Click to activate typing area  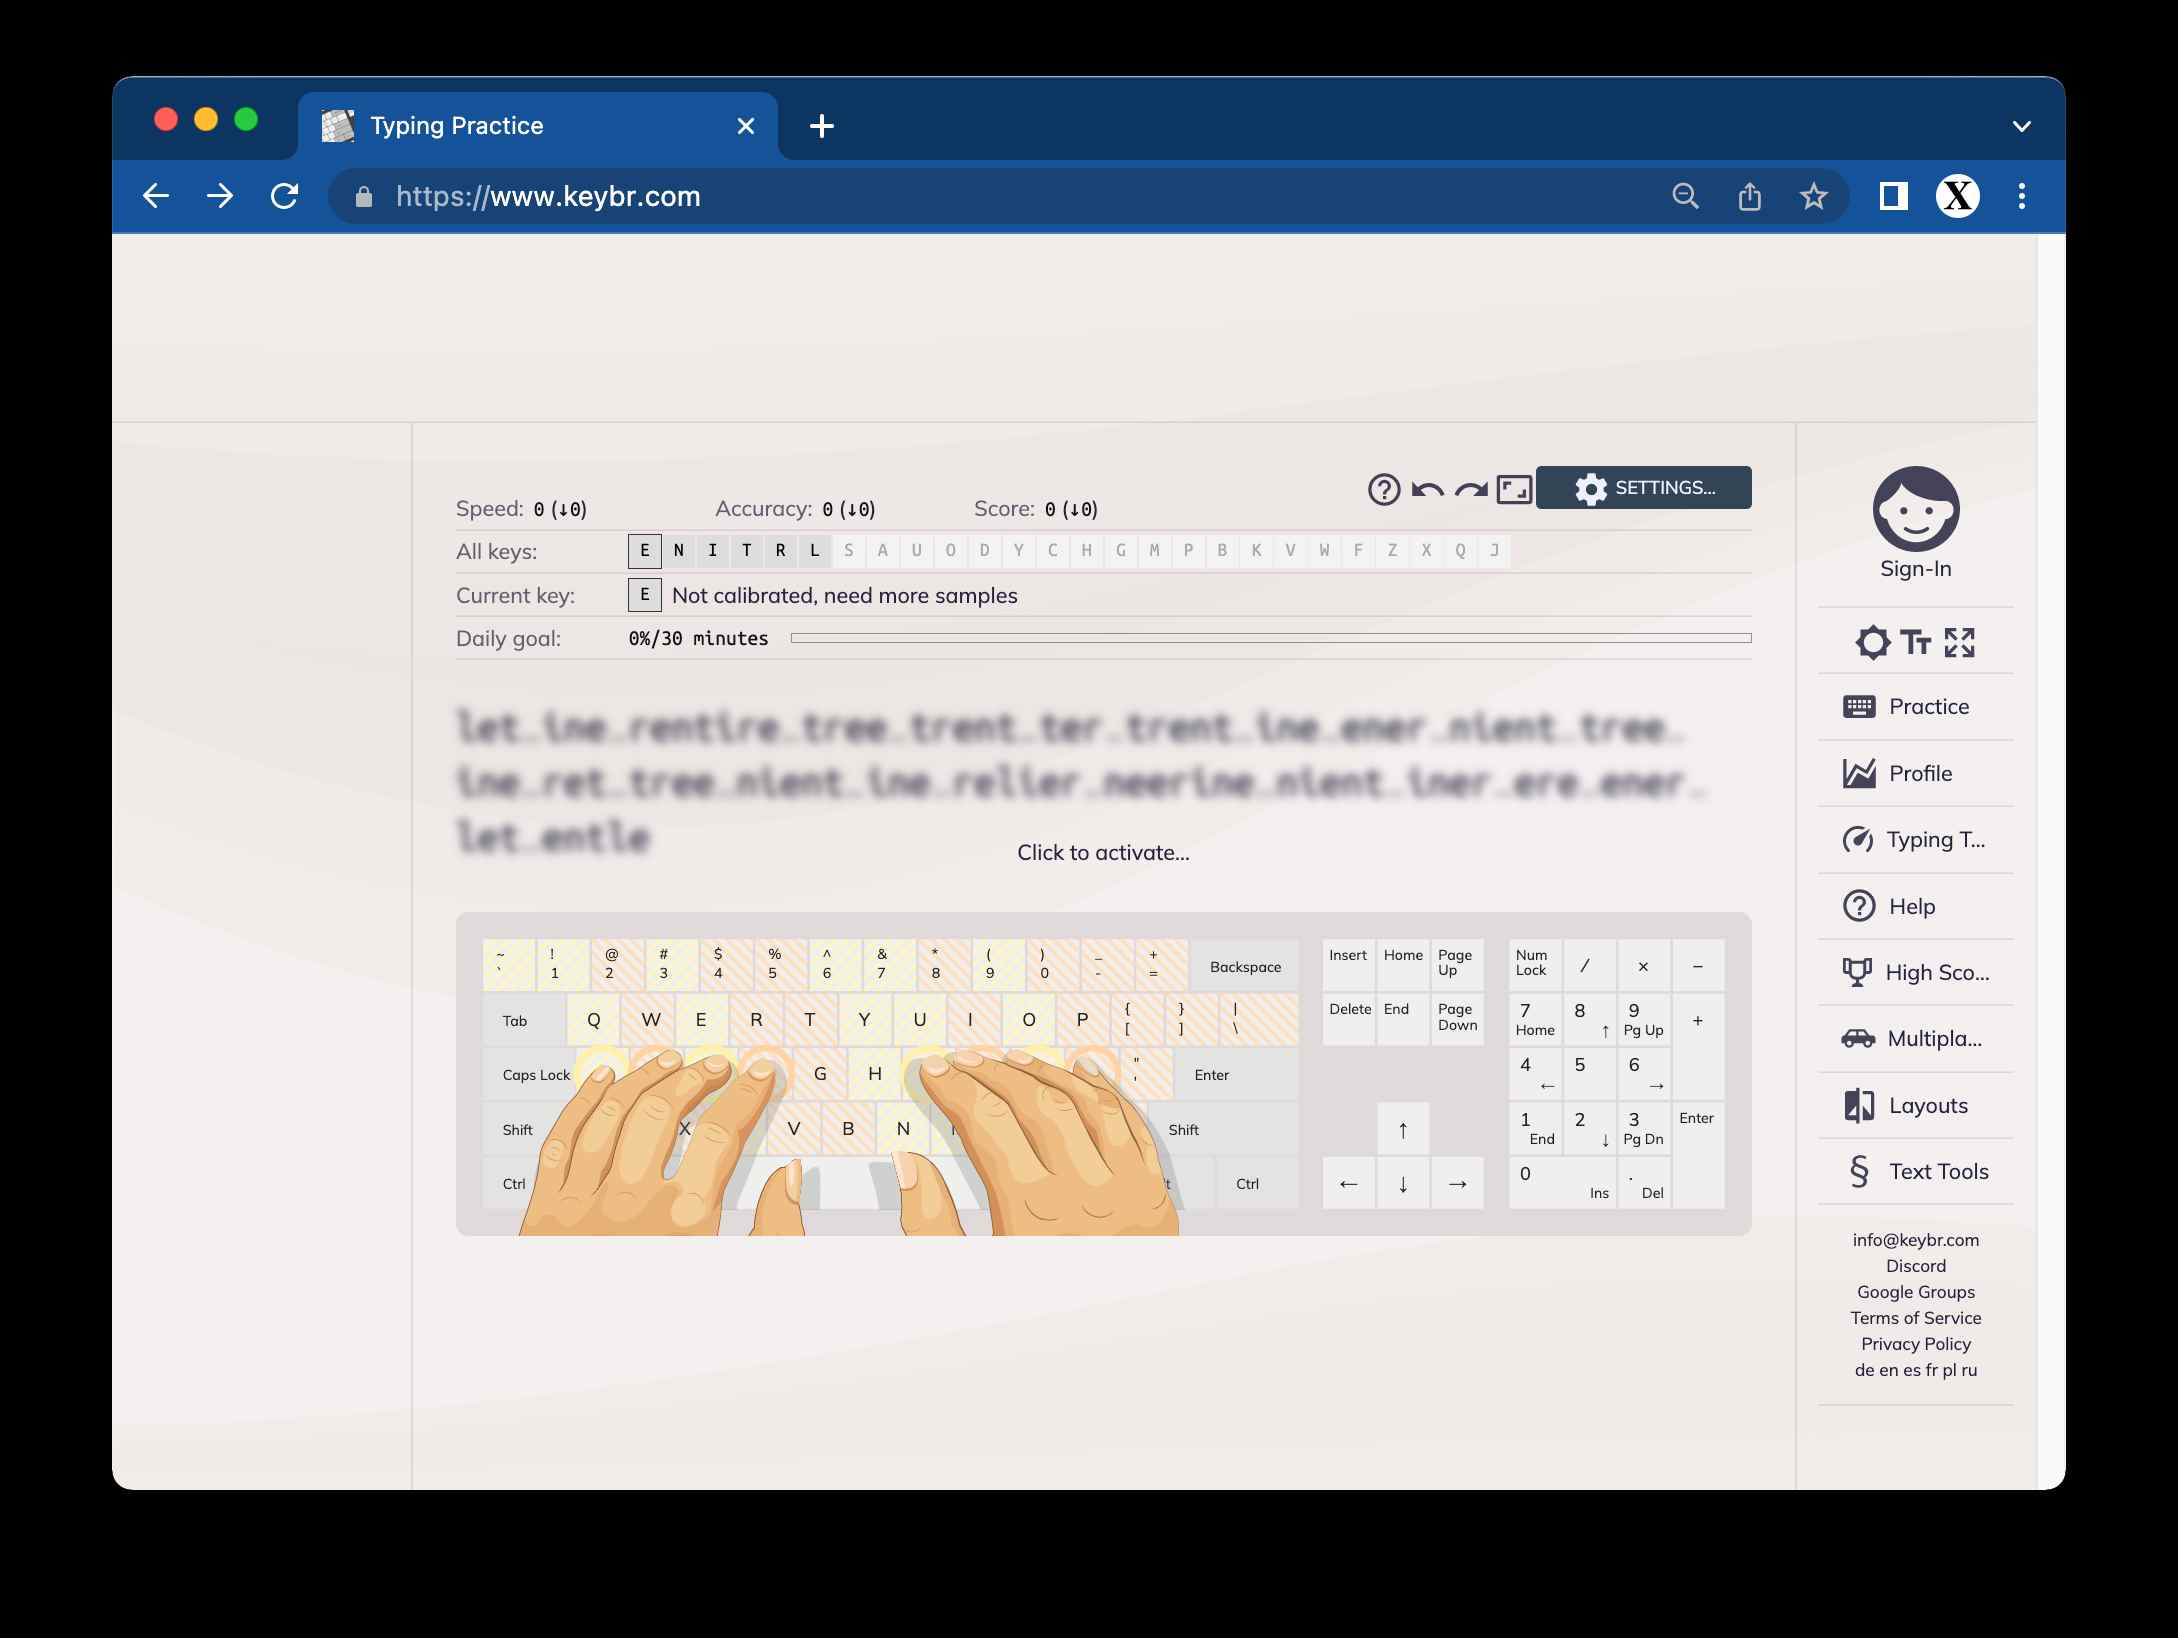[x=1103, y=852]
